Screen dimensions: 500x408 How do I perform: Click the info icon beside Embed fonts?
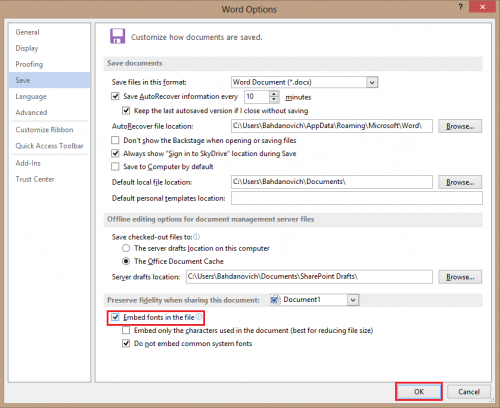click(x=198, y=317)
